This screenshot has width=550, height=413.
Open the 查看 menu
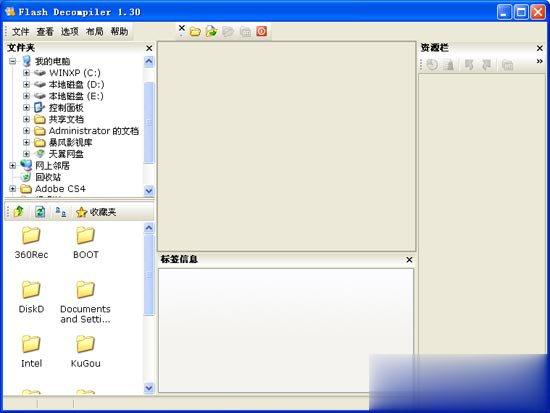45,32
